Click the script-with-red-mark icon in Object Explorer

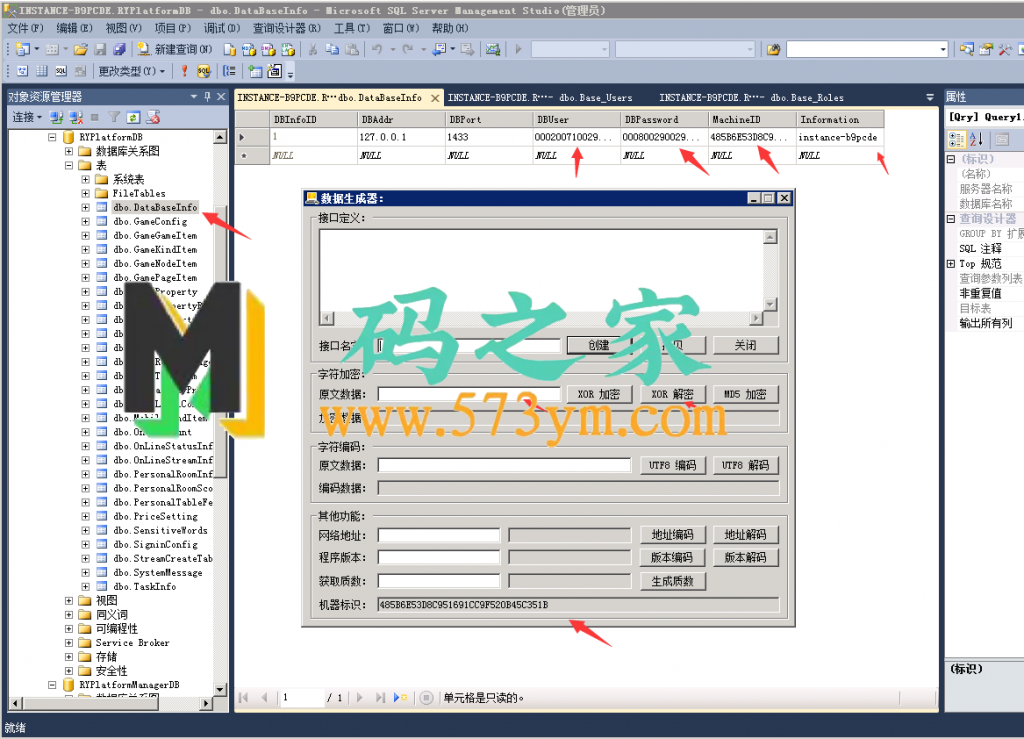[x=153, y=118]
